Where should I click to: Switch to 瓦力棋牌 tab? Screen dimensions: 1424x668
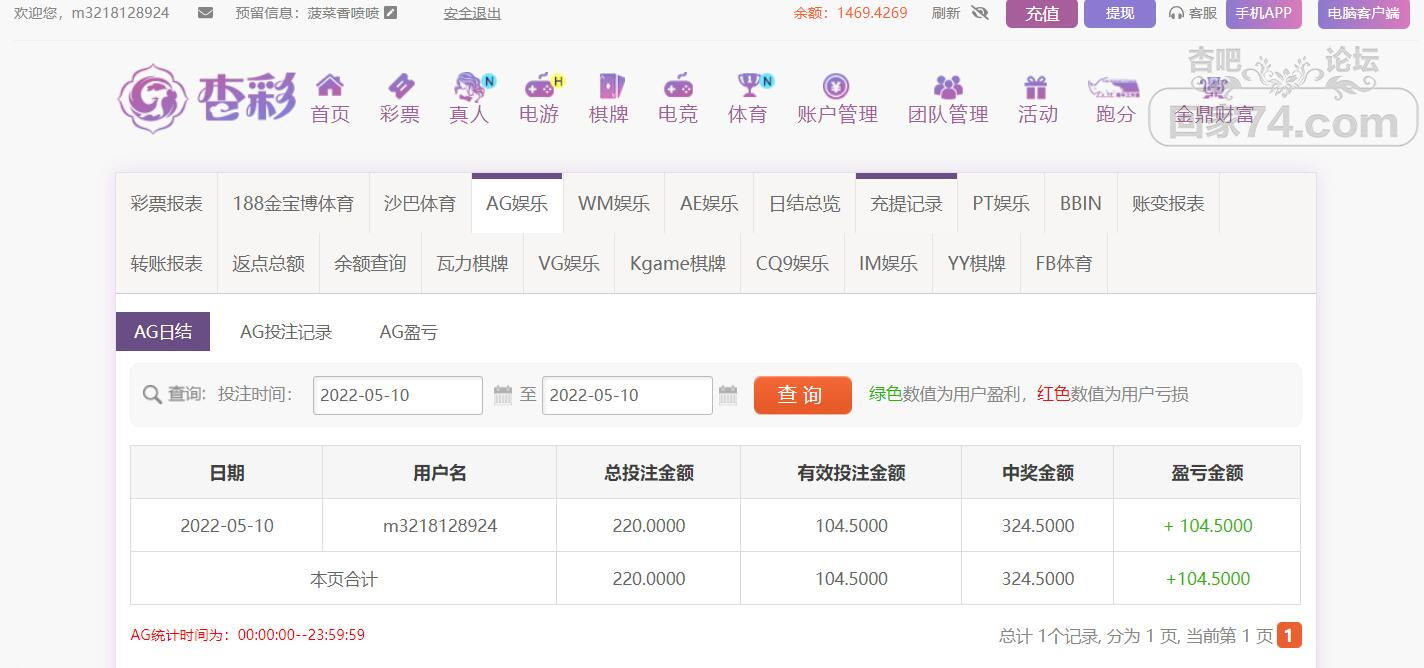[472, 264]
